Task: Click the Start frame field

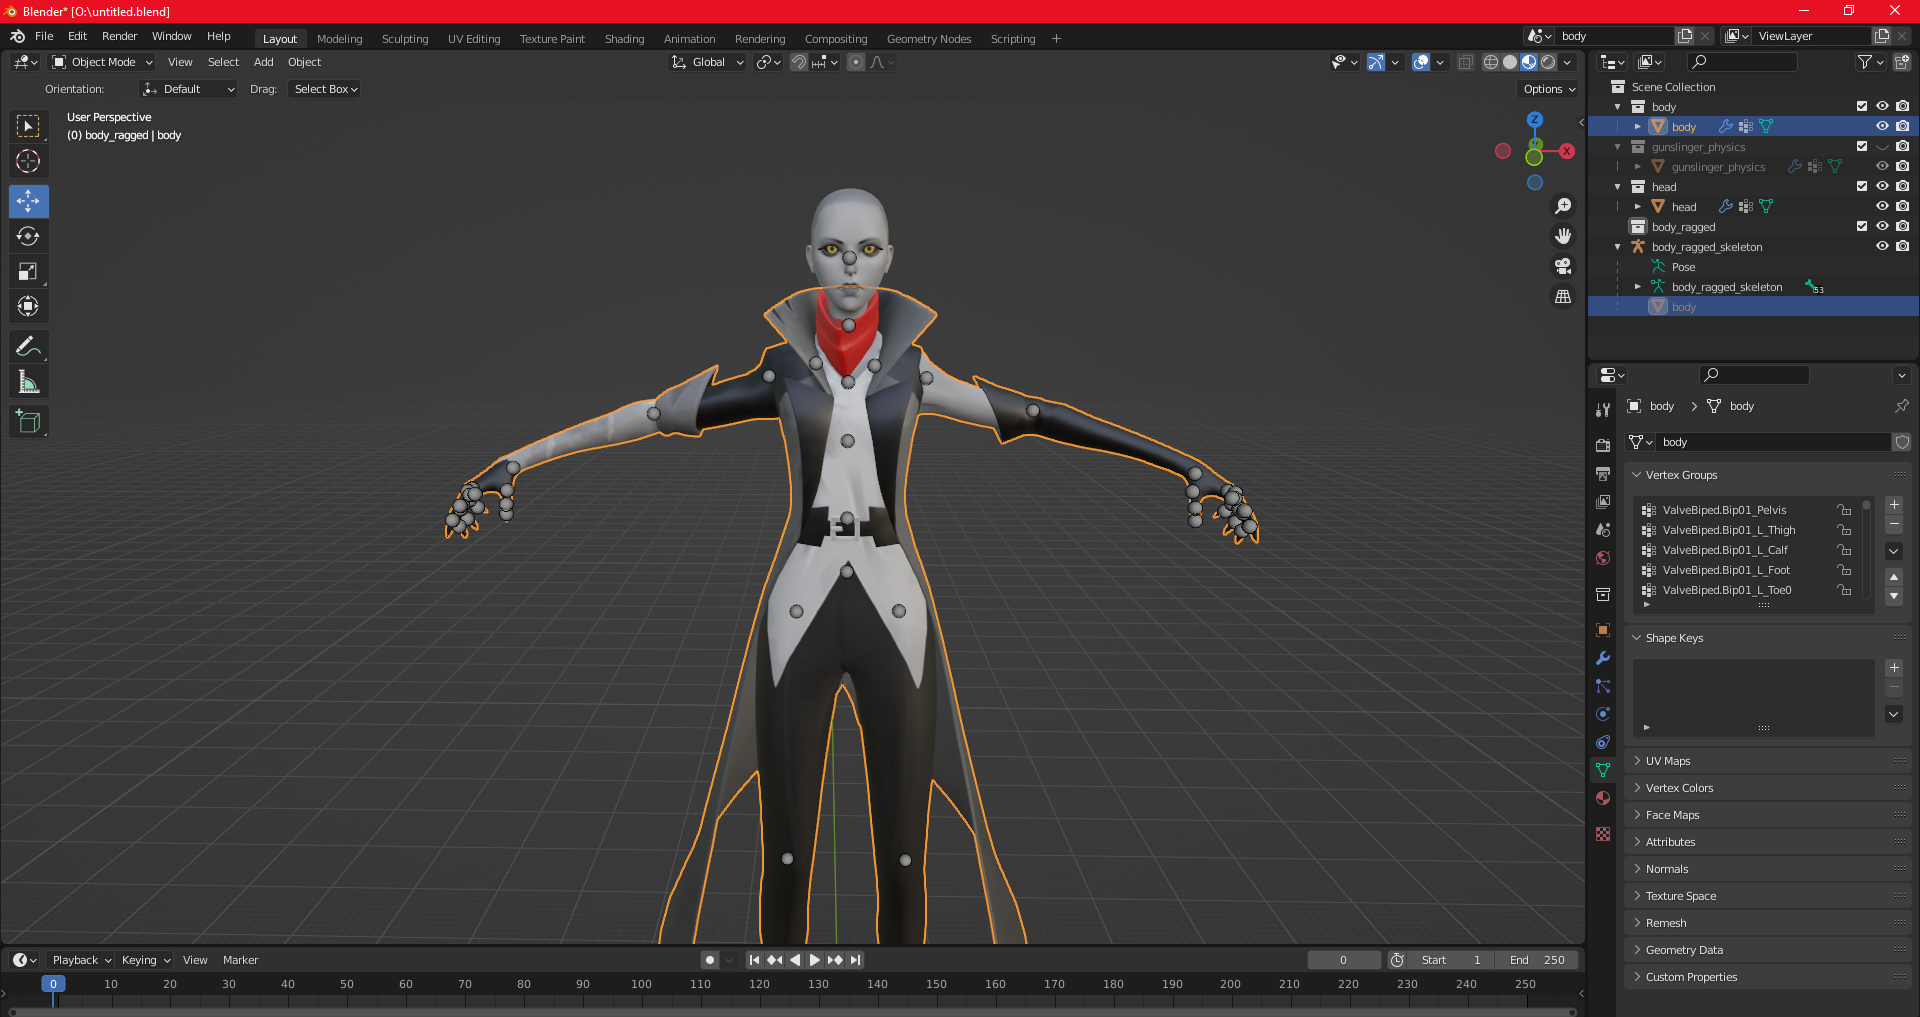Action: (1450, 960)
